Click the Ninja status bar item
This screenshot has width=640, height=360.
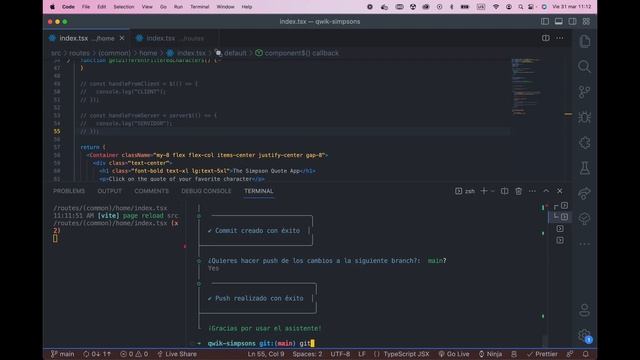coord(490,354)
